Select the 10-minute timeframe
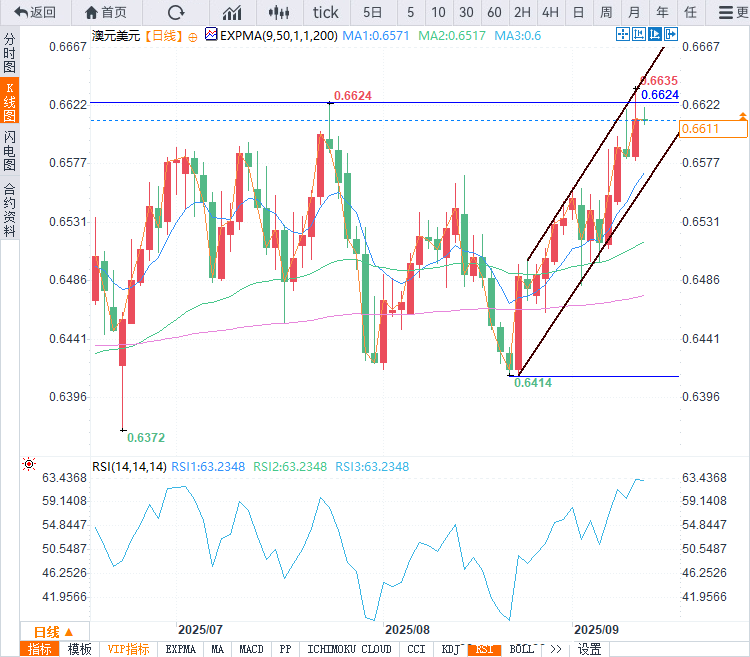 [x=438, y=12]
